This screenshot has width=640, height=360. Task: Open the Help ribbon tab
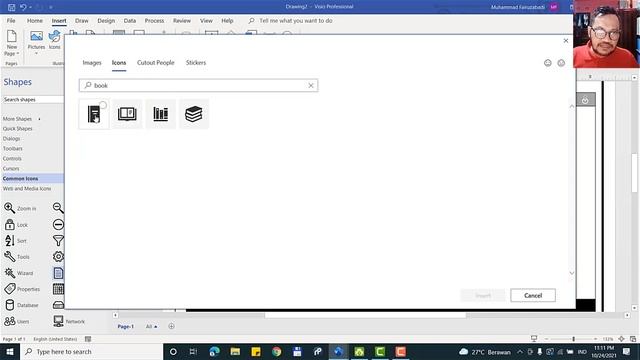coord(227,20)
